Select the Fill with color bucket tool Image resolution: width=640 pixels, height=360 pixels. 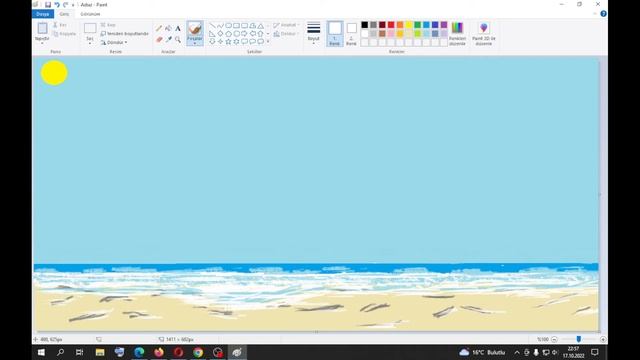click(x=168, y=28)
